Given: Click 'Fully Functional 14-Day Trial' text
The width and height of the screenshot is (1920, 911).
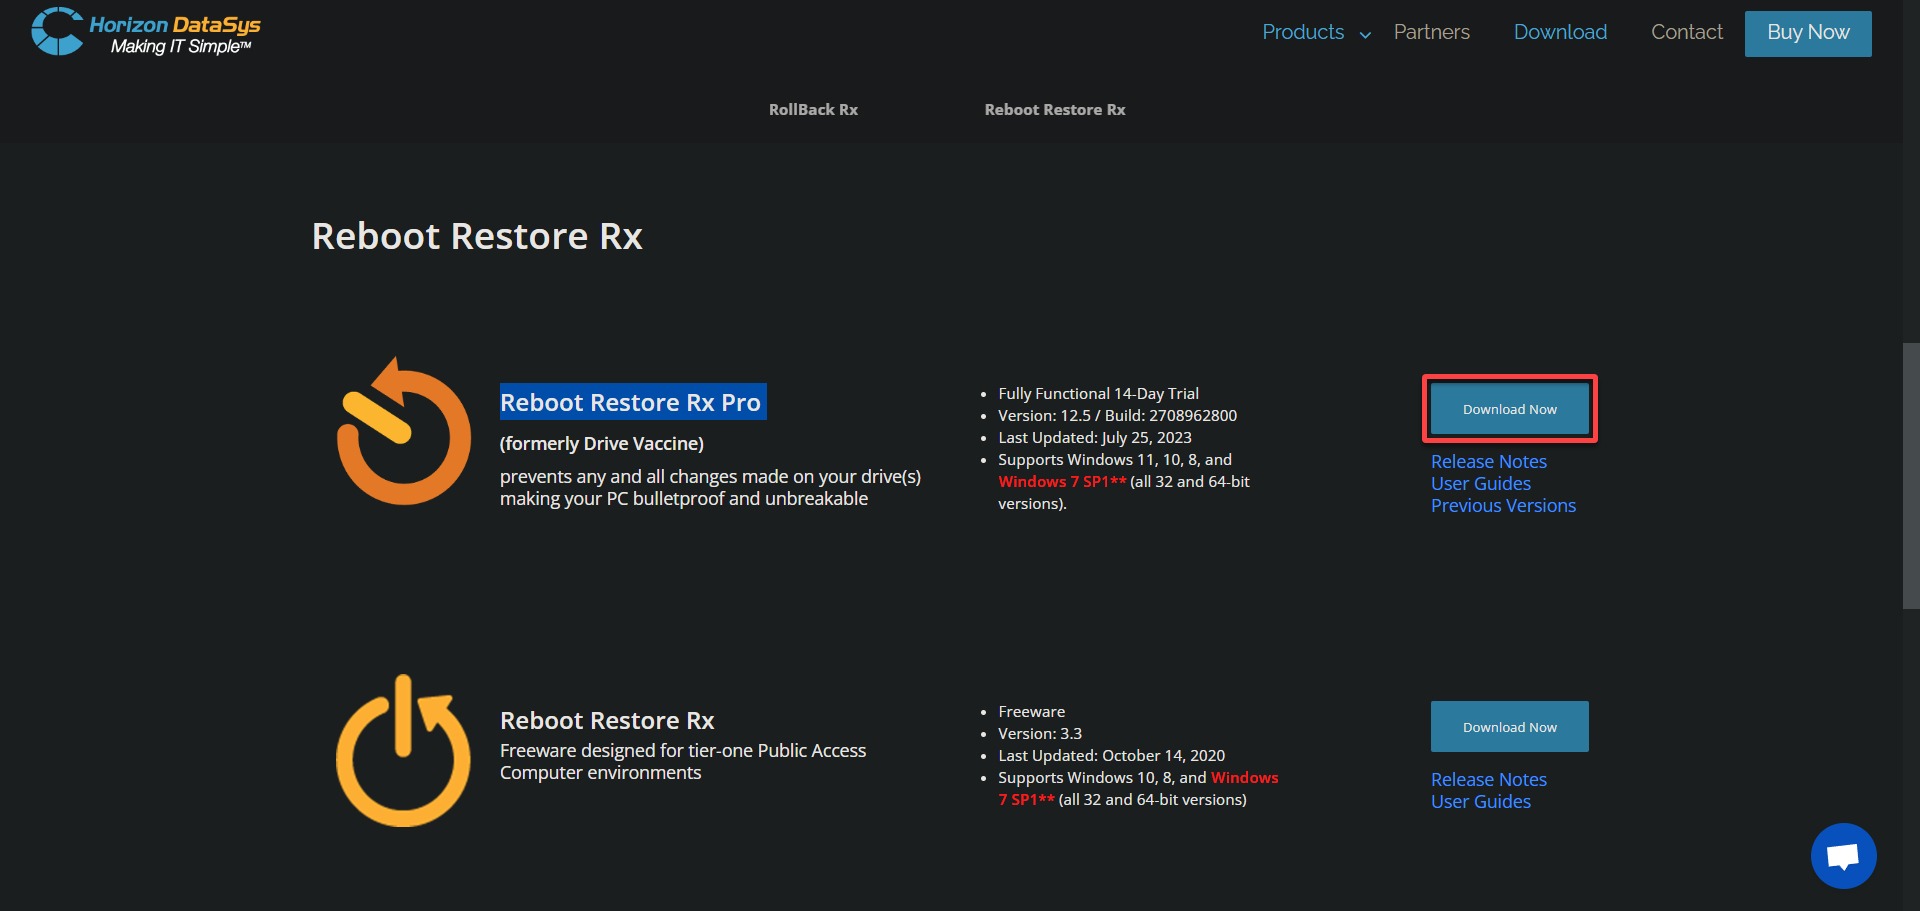Looking at the screenshot, I should 1098,394.
